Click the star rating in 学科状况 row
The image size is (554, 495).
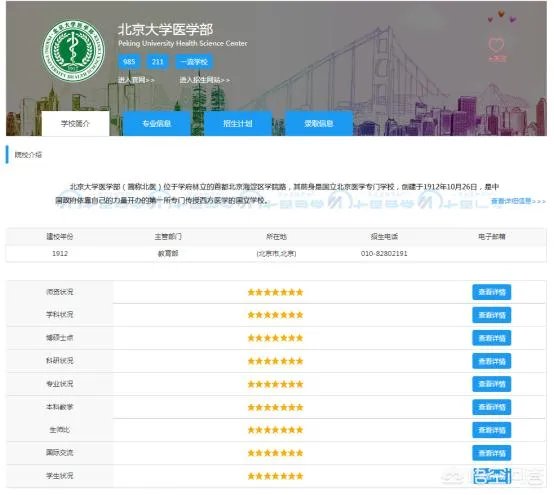pyautogui.click(x=276, y=315)
